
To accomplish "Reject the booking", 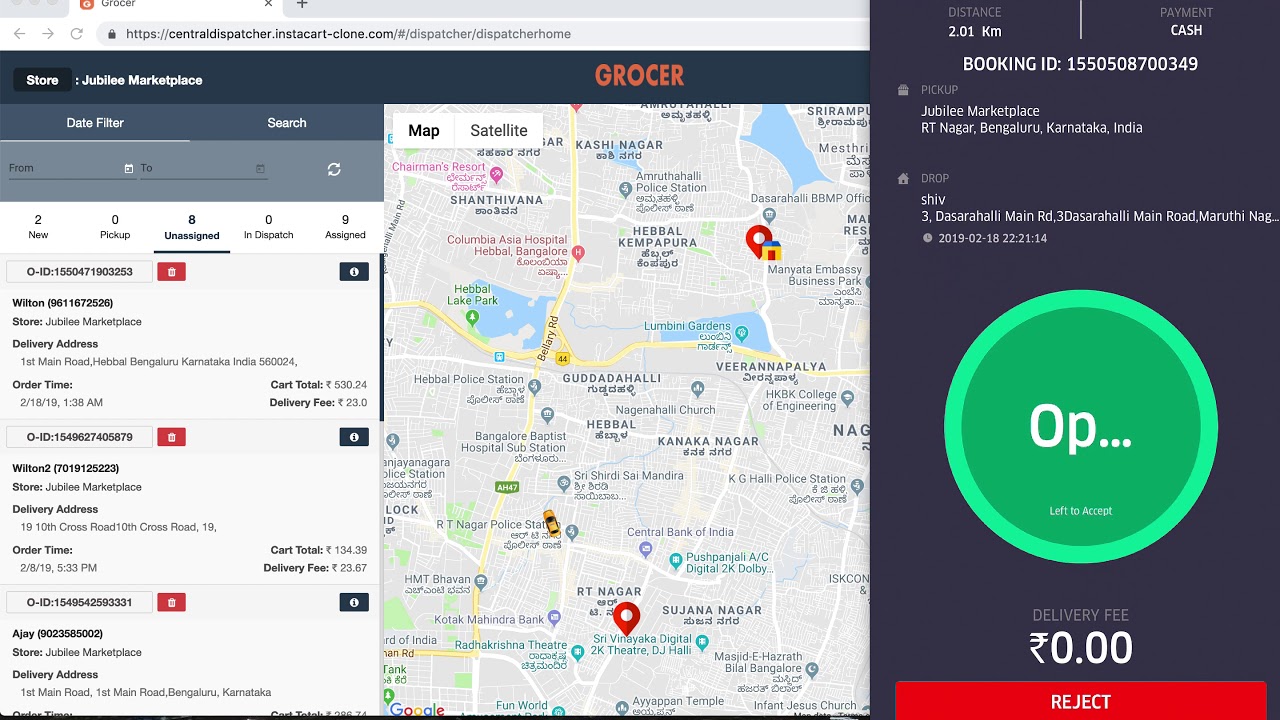I will [1080, 702].
